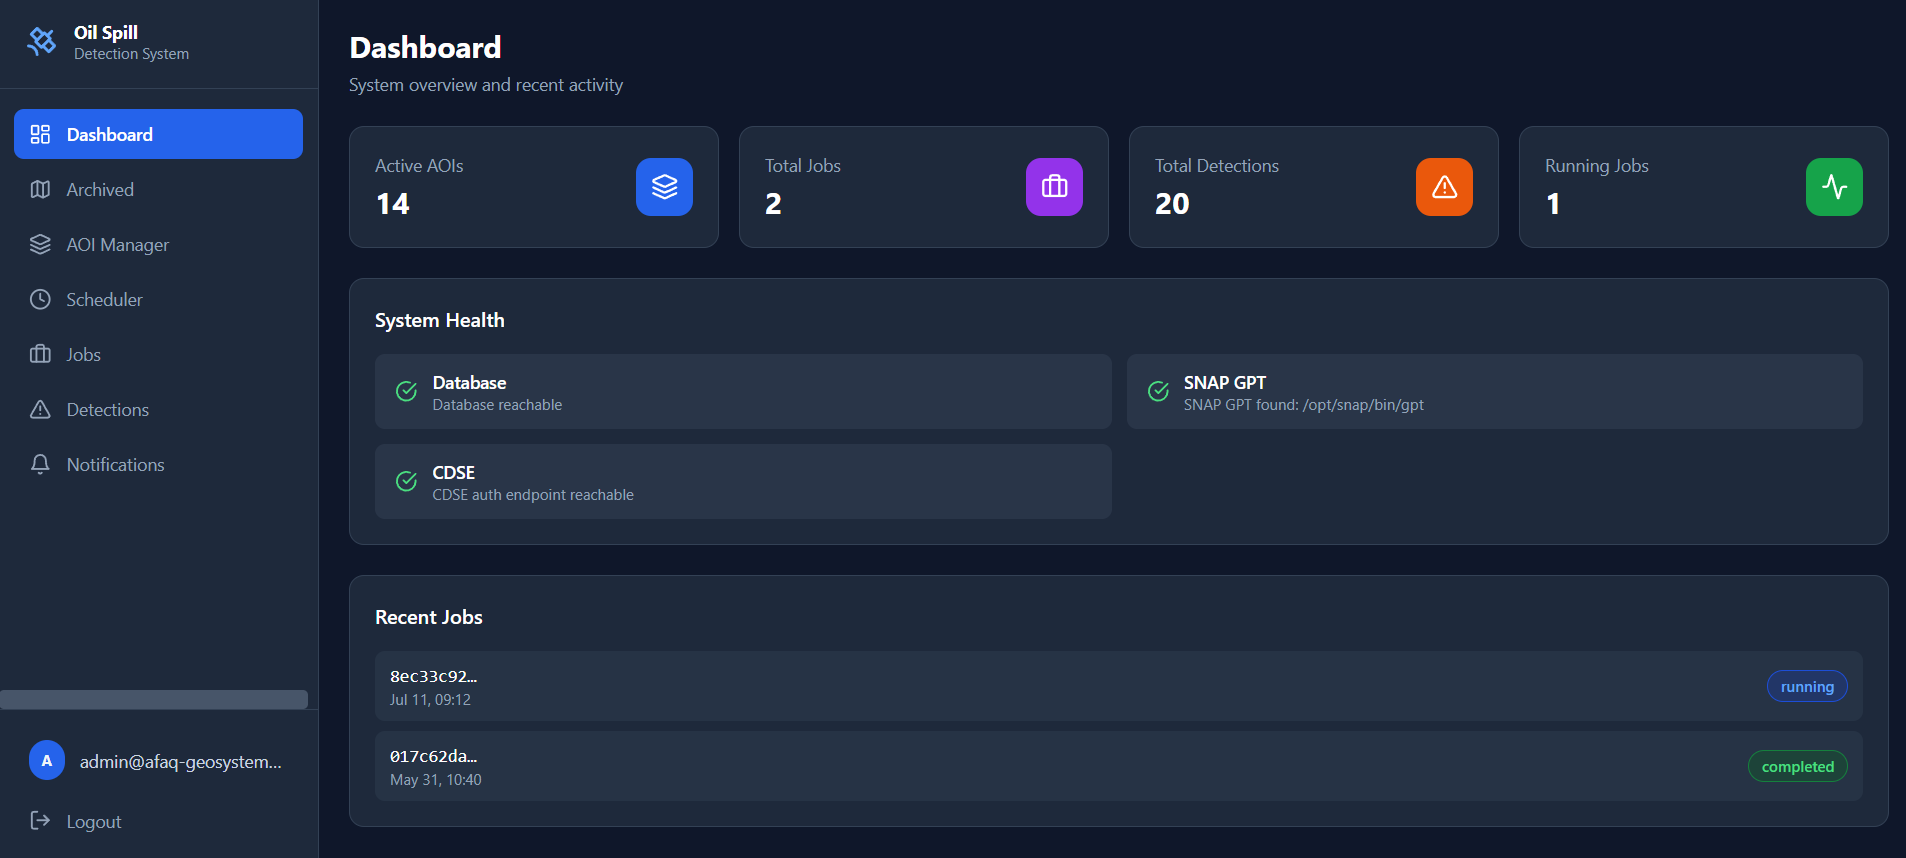
Task: Click the Detections warning triangle icon in sidebar
Action: click(x=40, y=409)
